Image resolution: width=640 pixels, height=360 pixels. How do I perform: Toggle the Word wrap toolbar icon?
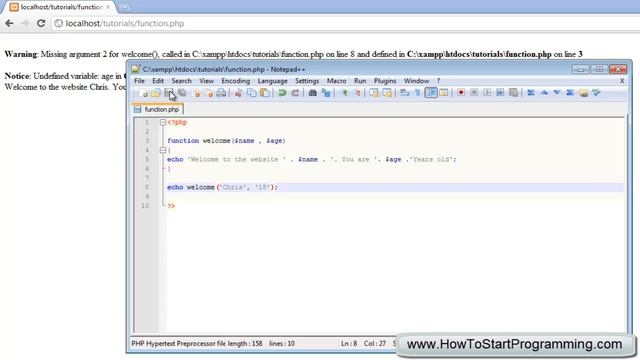tap(404, 93)
